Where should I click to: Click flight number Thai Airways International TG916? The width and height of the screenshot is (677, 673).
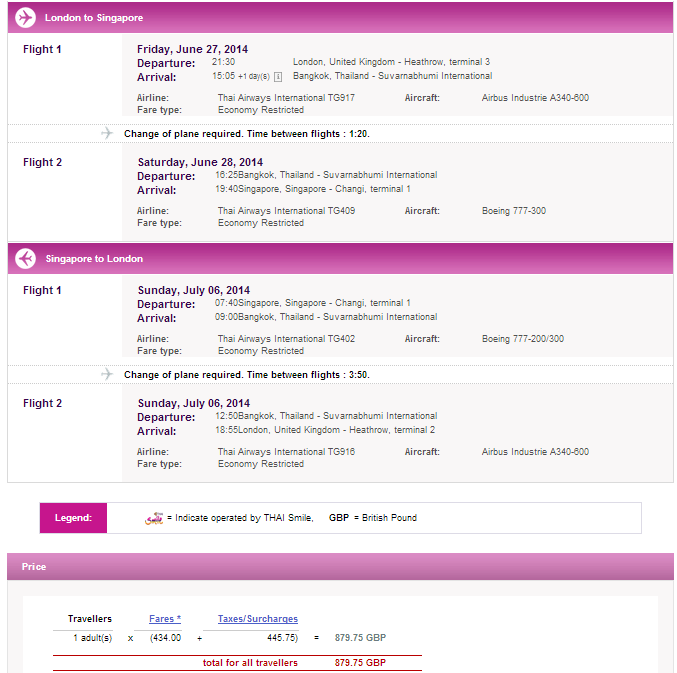pyautogui.click(x=286, y=452)
